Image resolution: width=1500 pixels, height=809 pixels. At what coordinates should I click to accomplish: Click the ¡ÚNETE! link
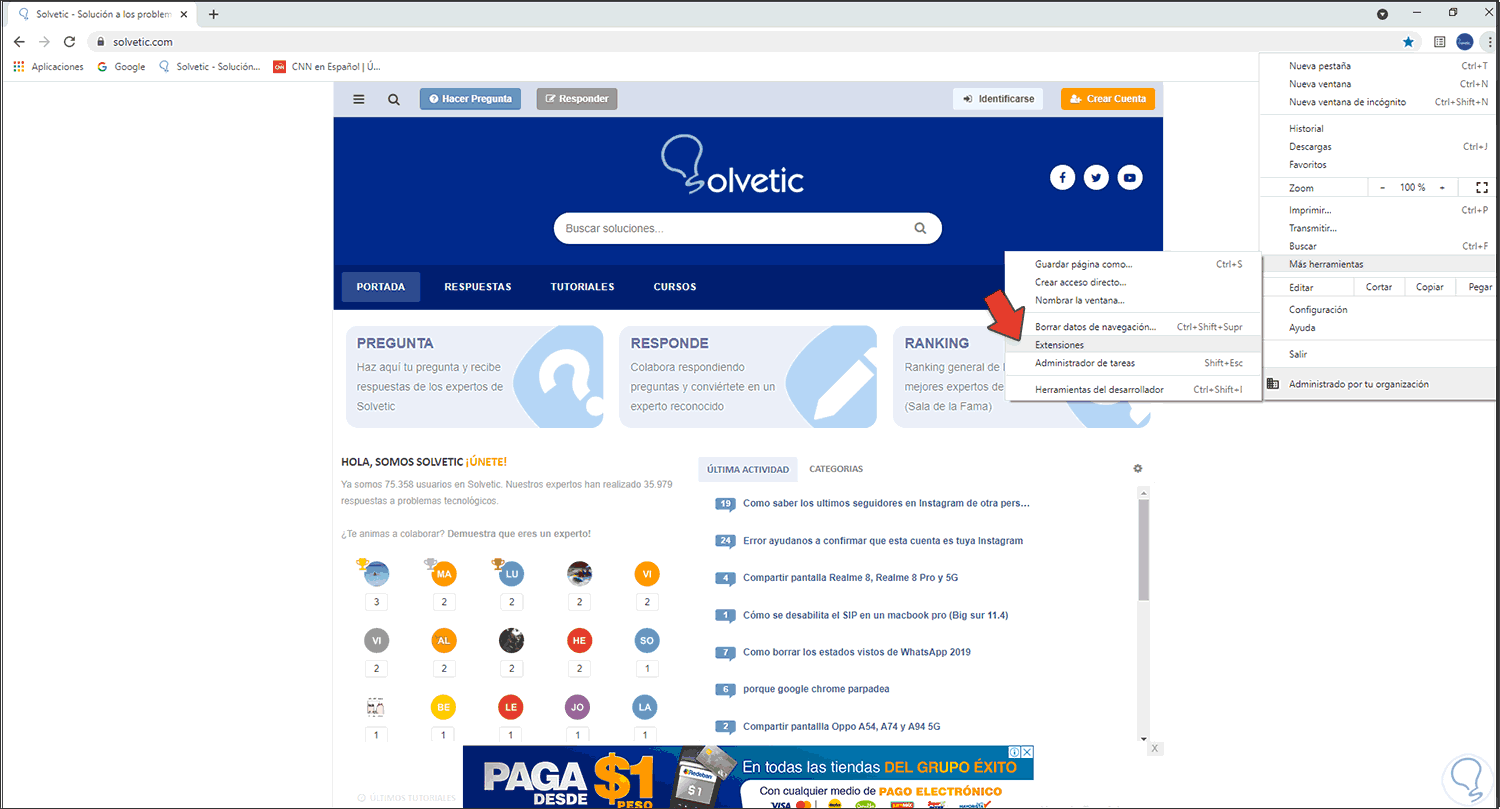(486, 462)
